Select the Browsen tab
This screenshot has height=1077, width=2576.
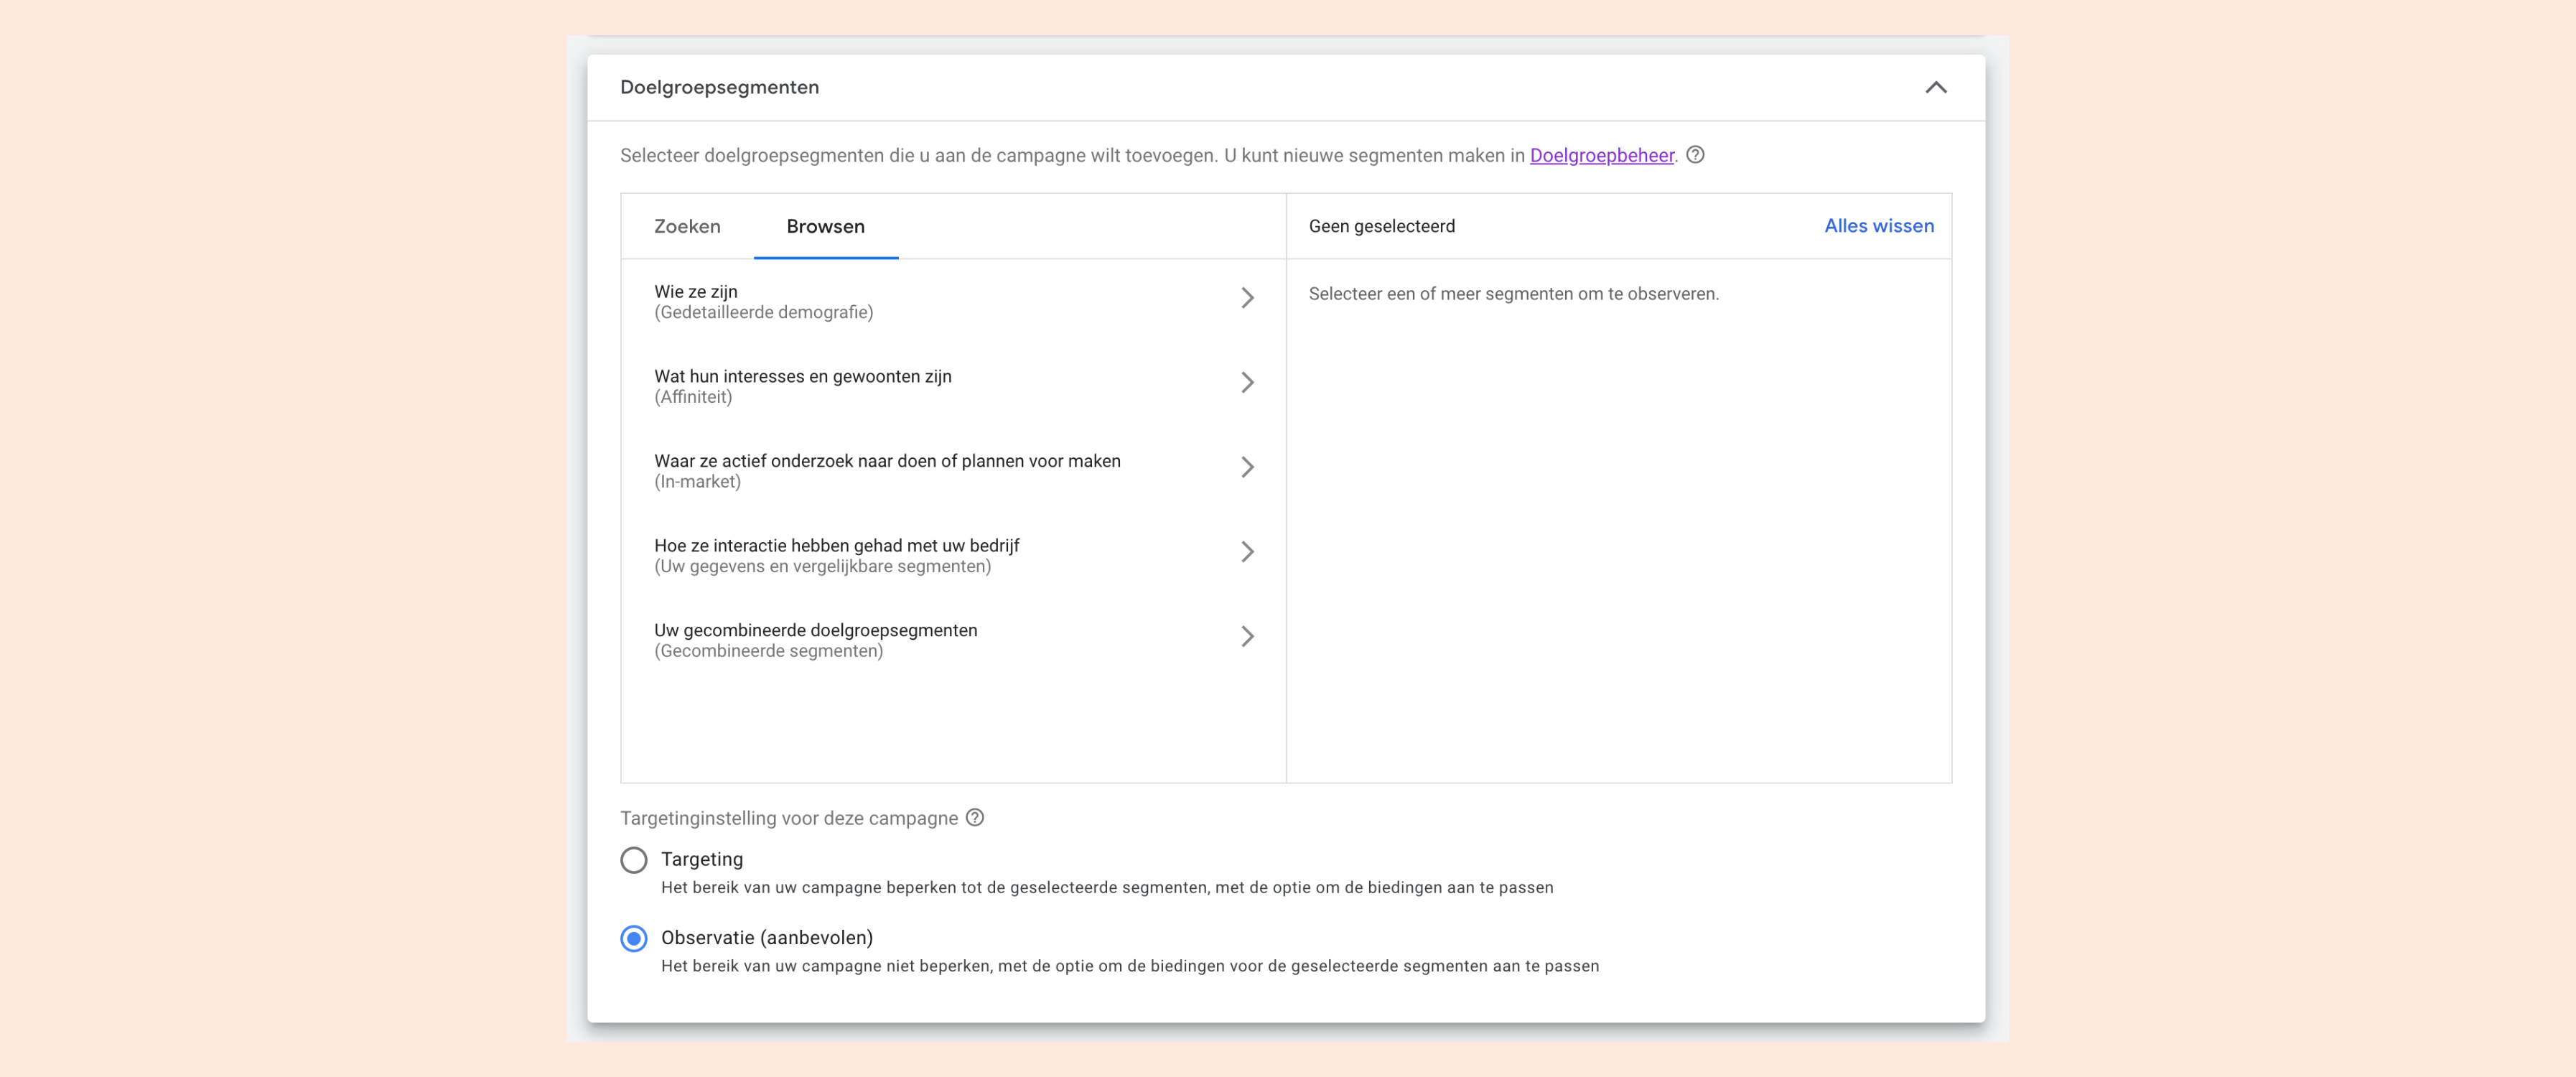coord(825,226)
